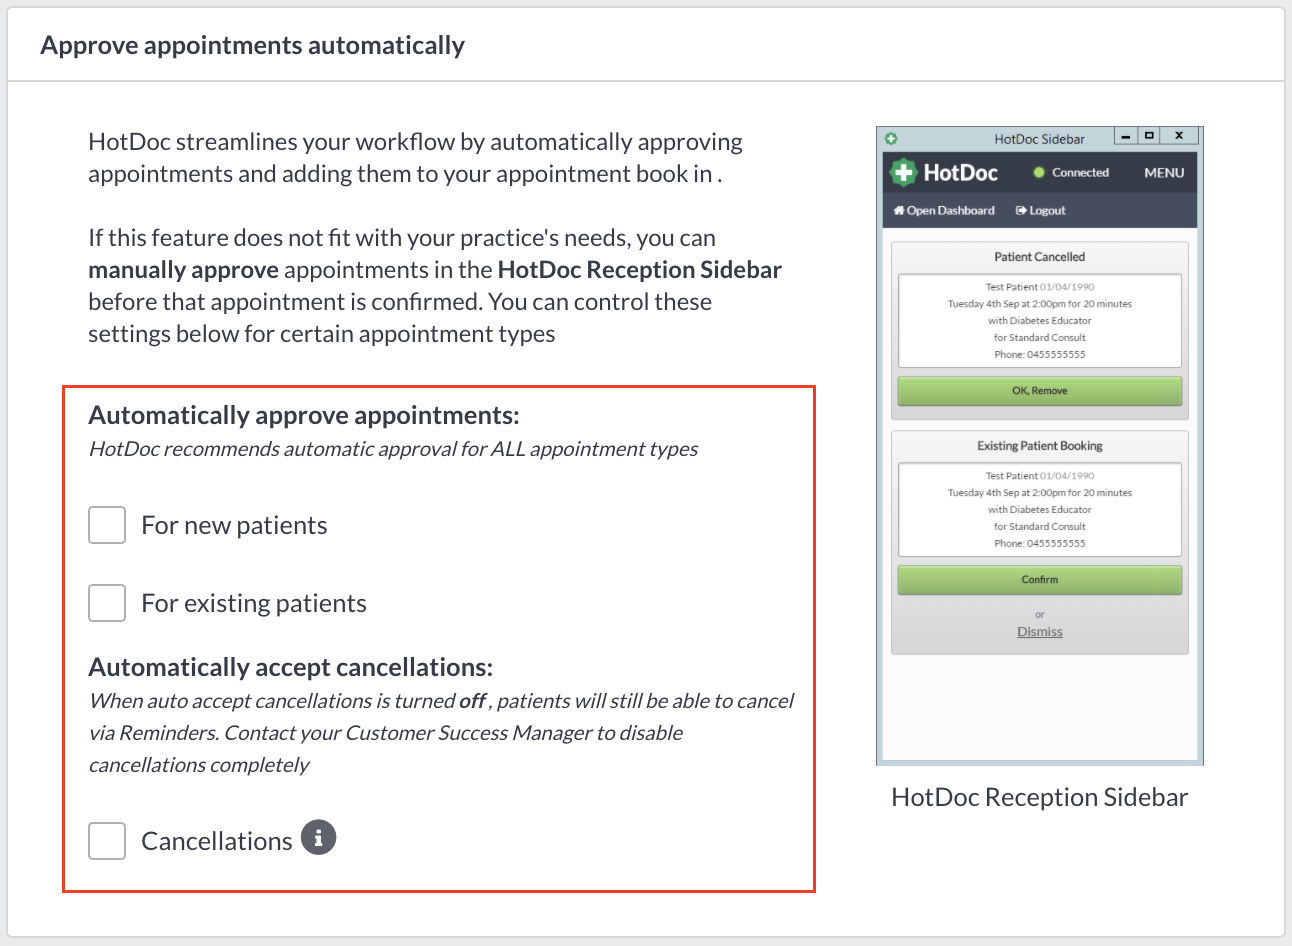Select the Patient Cancelled card heading
Viewport: 1292px width, 946px height.
coord(1040,257)
